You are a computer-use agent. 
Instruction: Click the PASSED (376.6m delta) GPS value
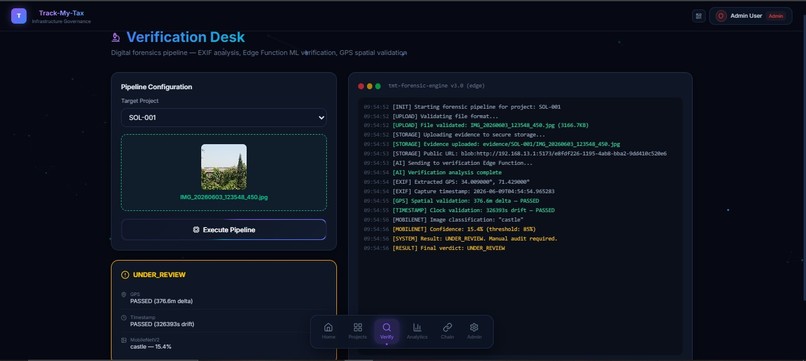pos(161,301)
